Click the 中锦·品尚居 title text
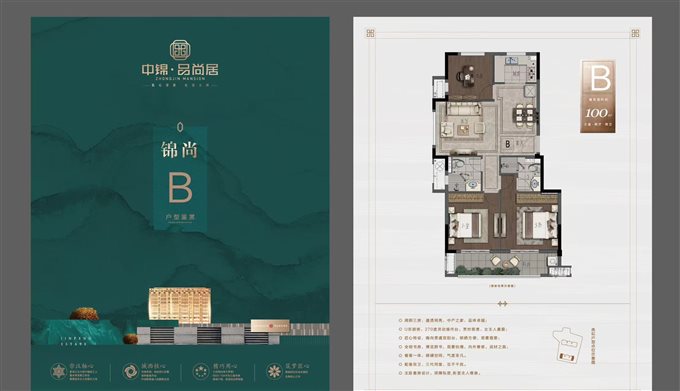The image size is (680, 391). click(180, 70)
